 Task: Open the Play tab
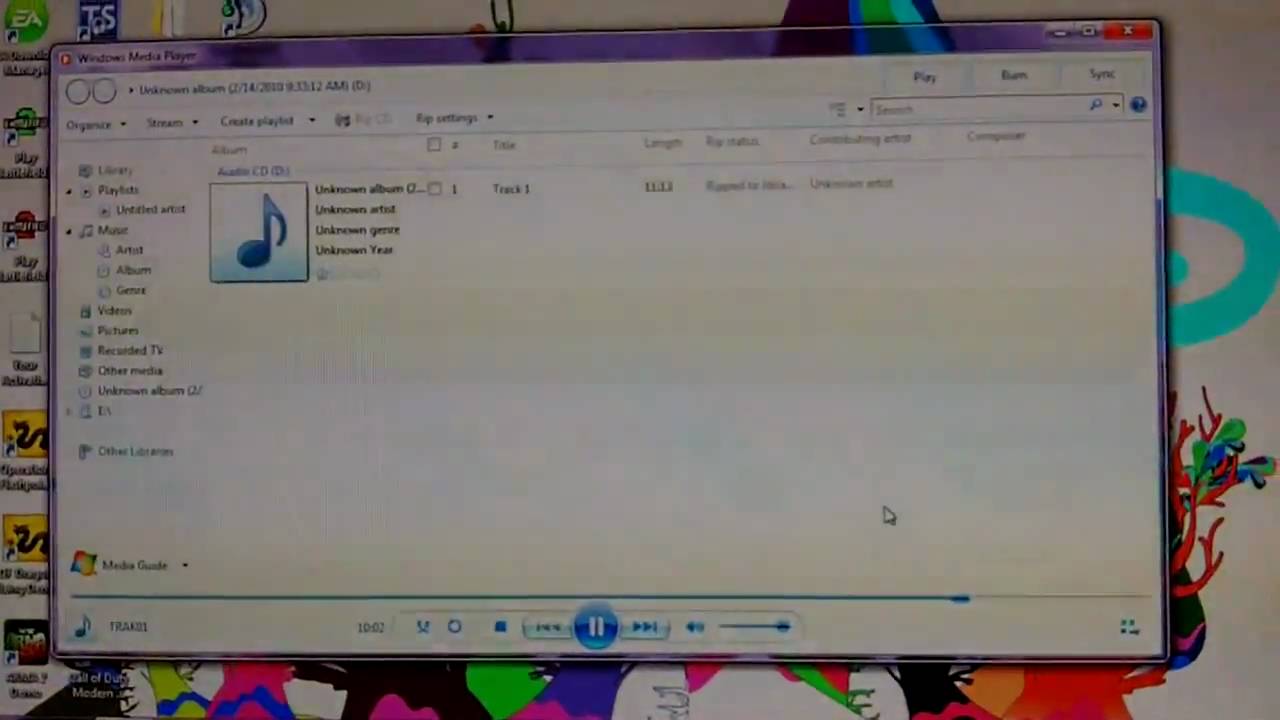[925, 77]
